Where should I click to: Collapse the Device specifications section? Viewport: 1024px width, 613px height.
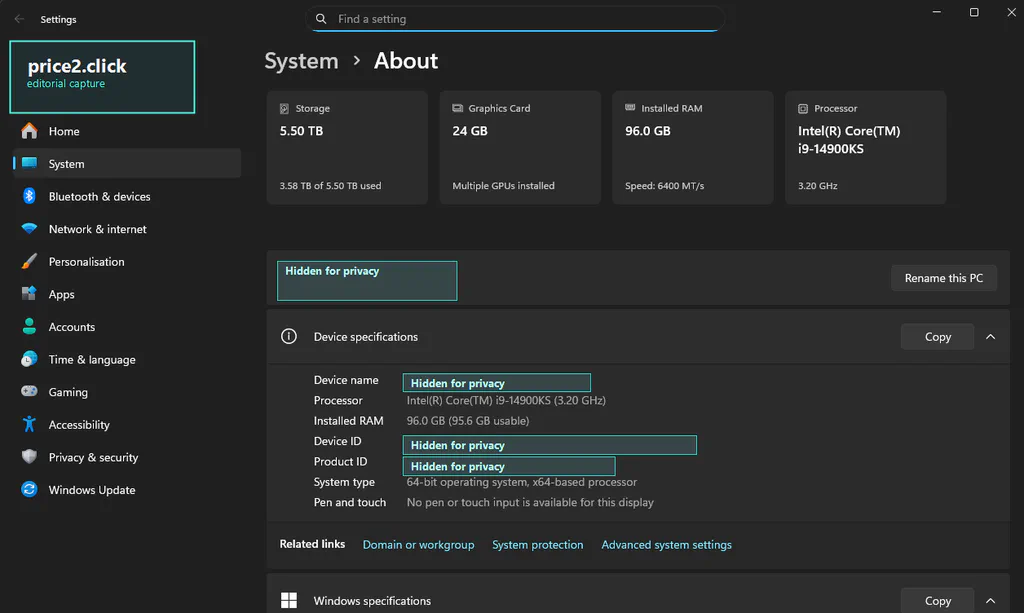pyautogui.click(x=991, y=337)
